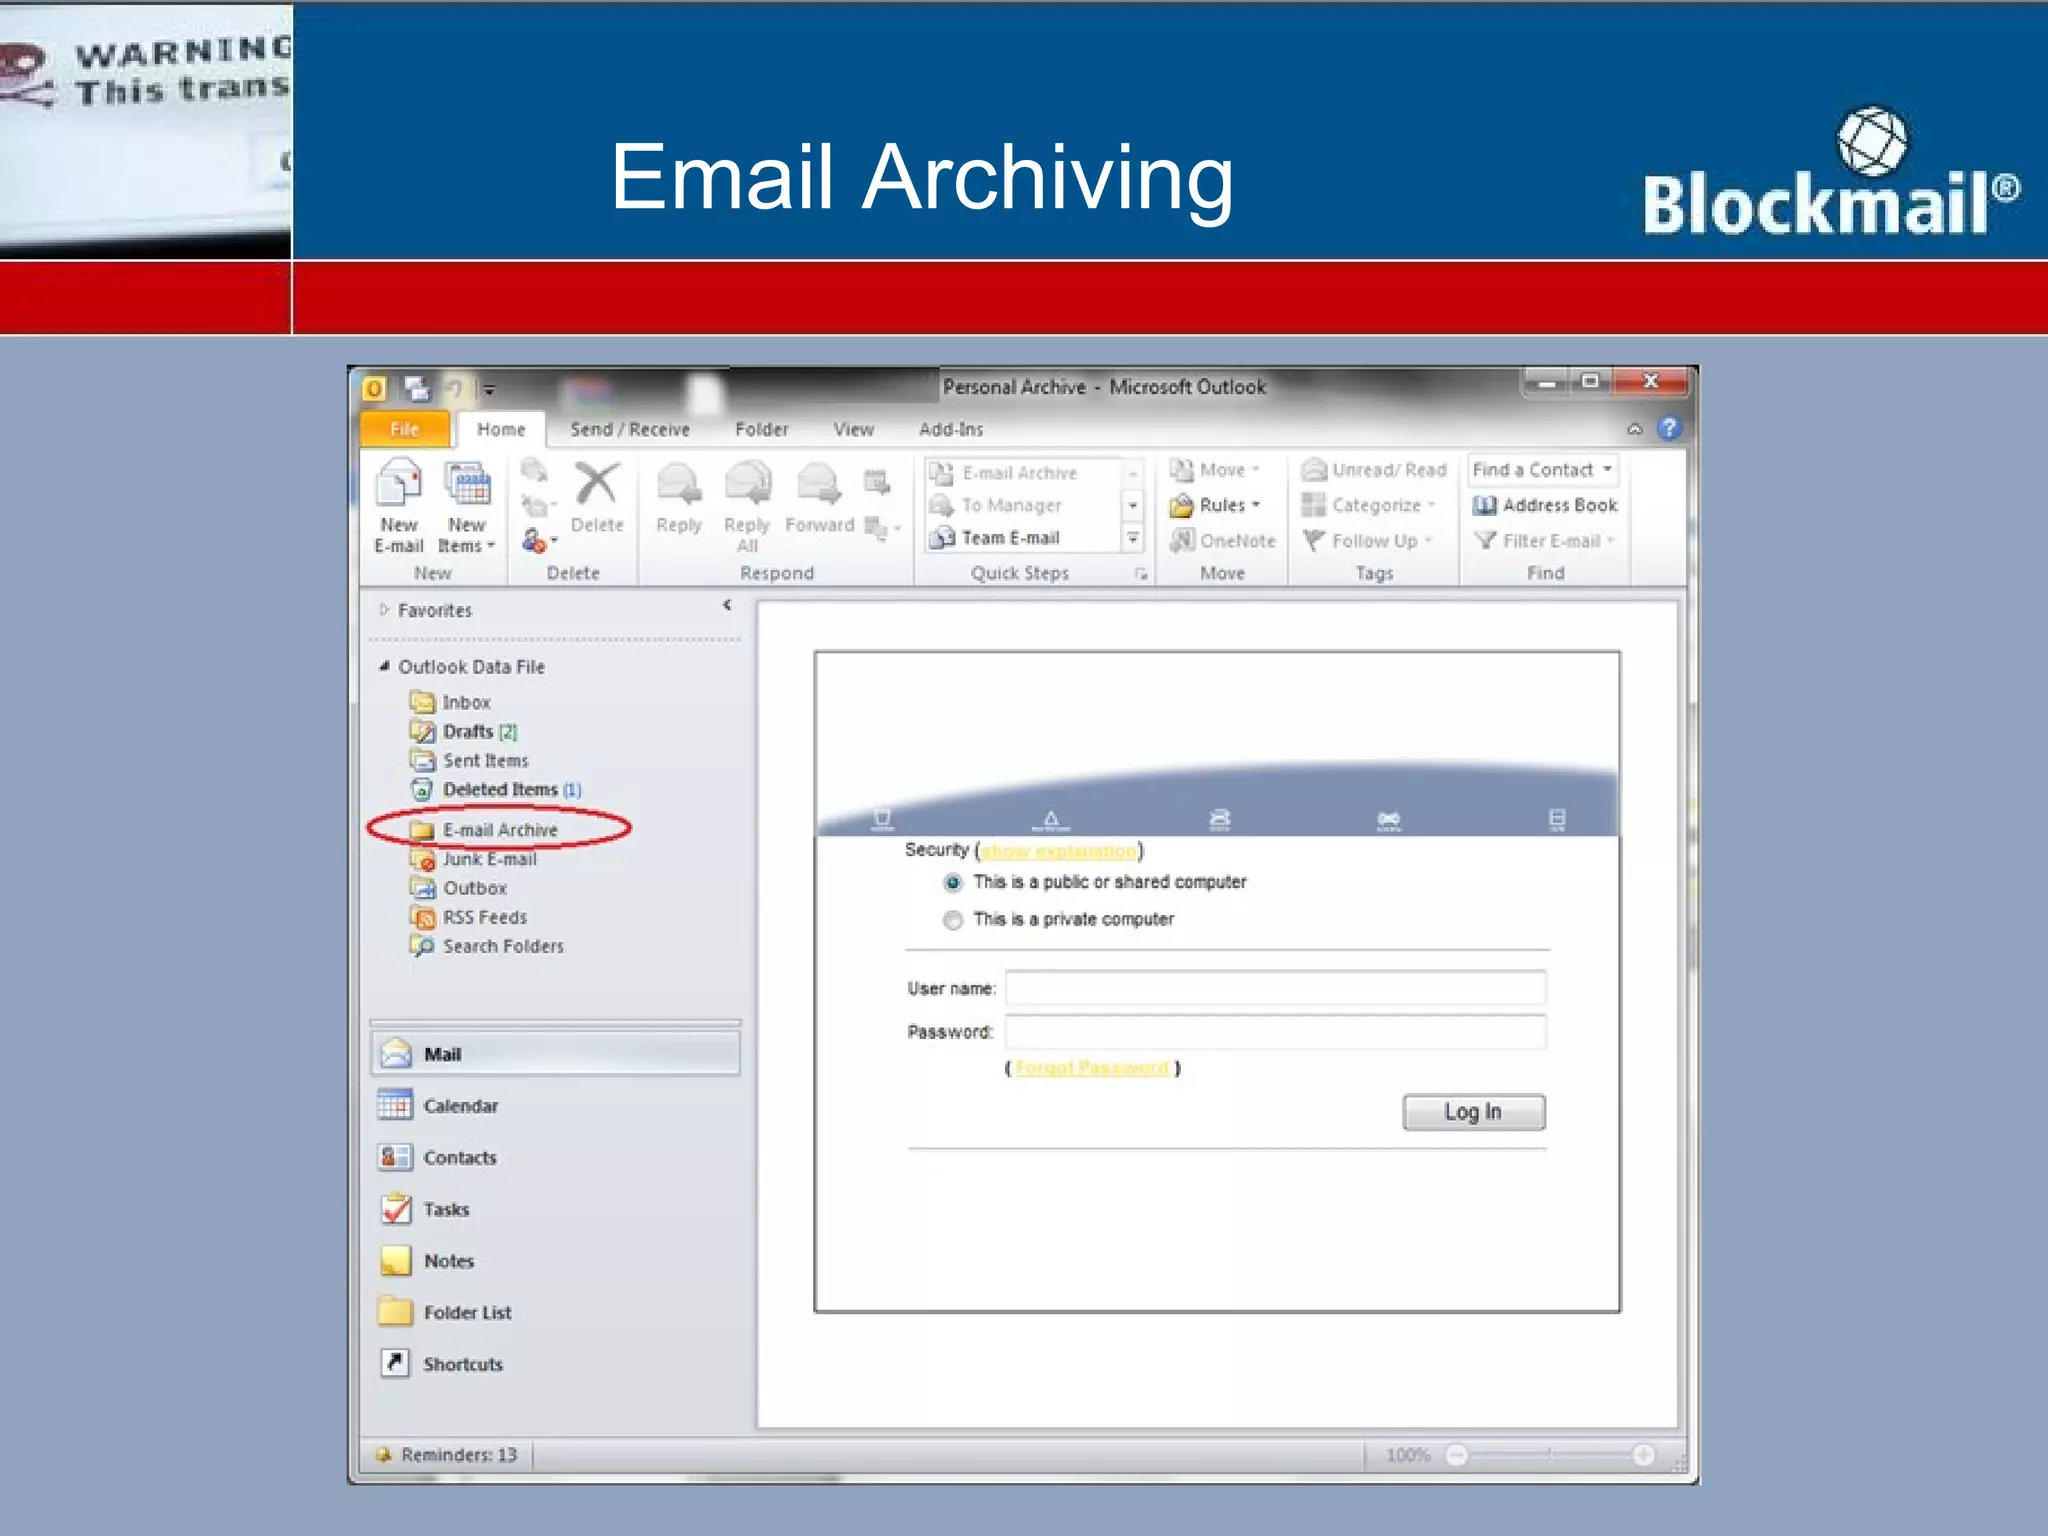
Task: Click the User name field
Action: coord(1276,988)
